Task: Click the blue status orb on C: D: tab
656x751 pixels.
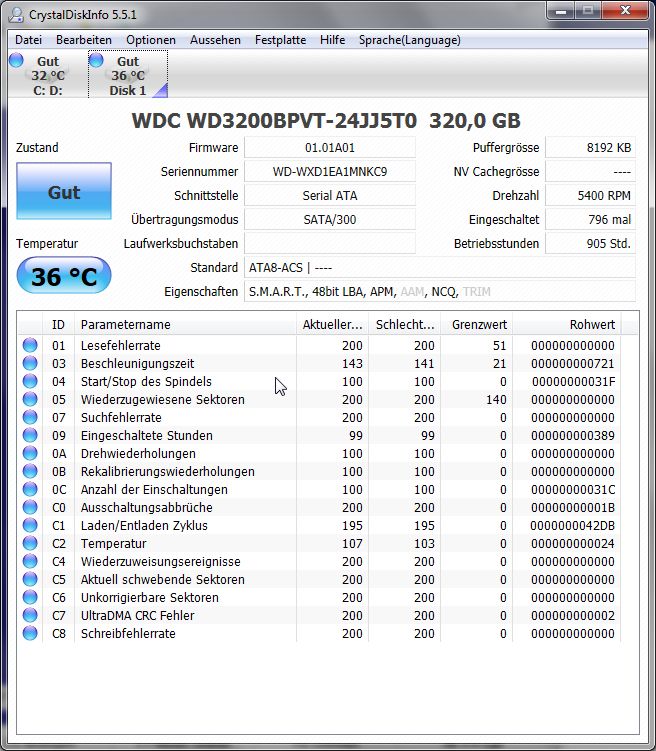Action: click(x=16, y=60)
